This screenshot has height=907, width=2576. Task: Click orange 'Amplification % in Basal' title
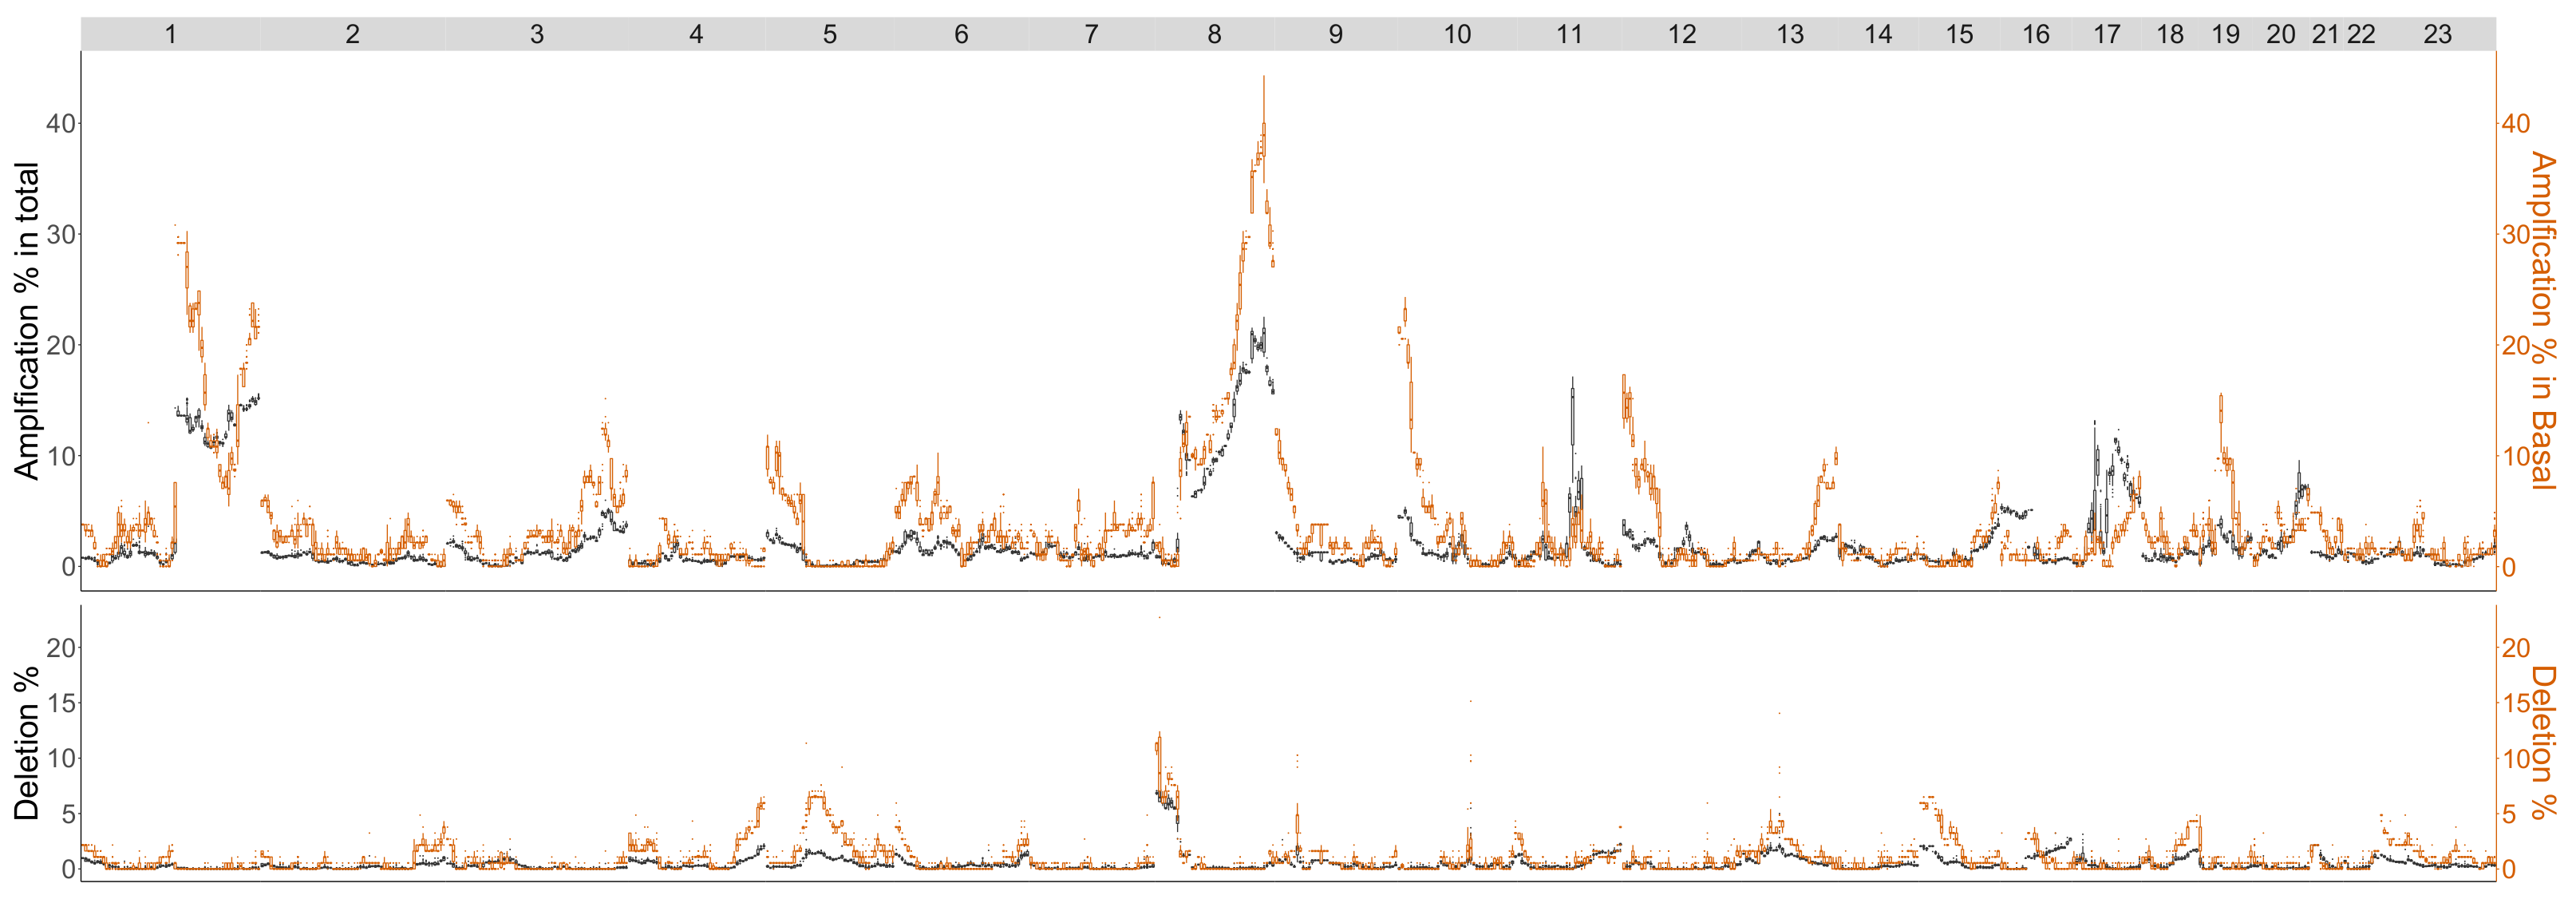pyautogui.click(x=2546, y=320)
